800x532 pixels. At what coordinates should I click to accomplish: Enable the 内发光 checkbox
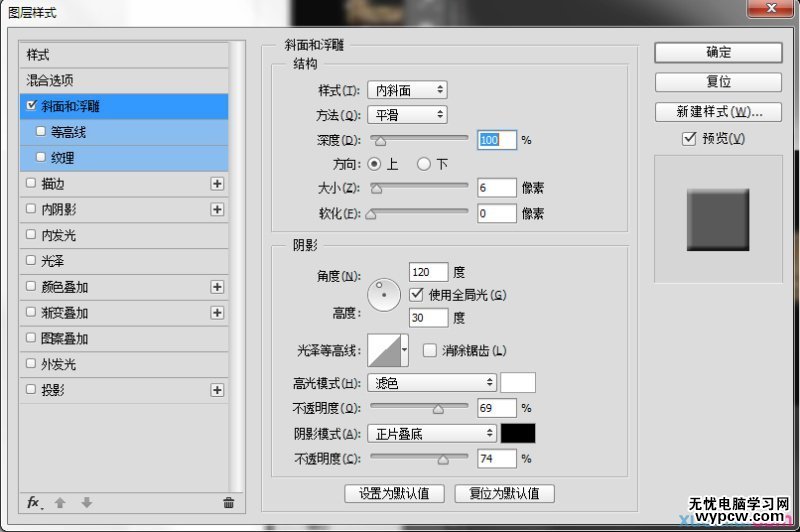tap(31, 235)
